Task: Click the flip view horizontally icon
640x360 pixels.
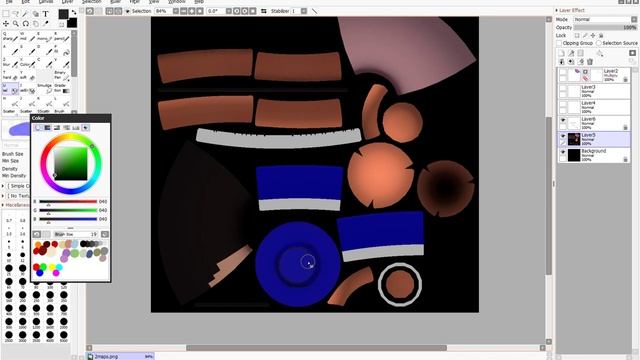Action: tap(264, 11)
